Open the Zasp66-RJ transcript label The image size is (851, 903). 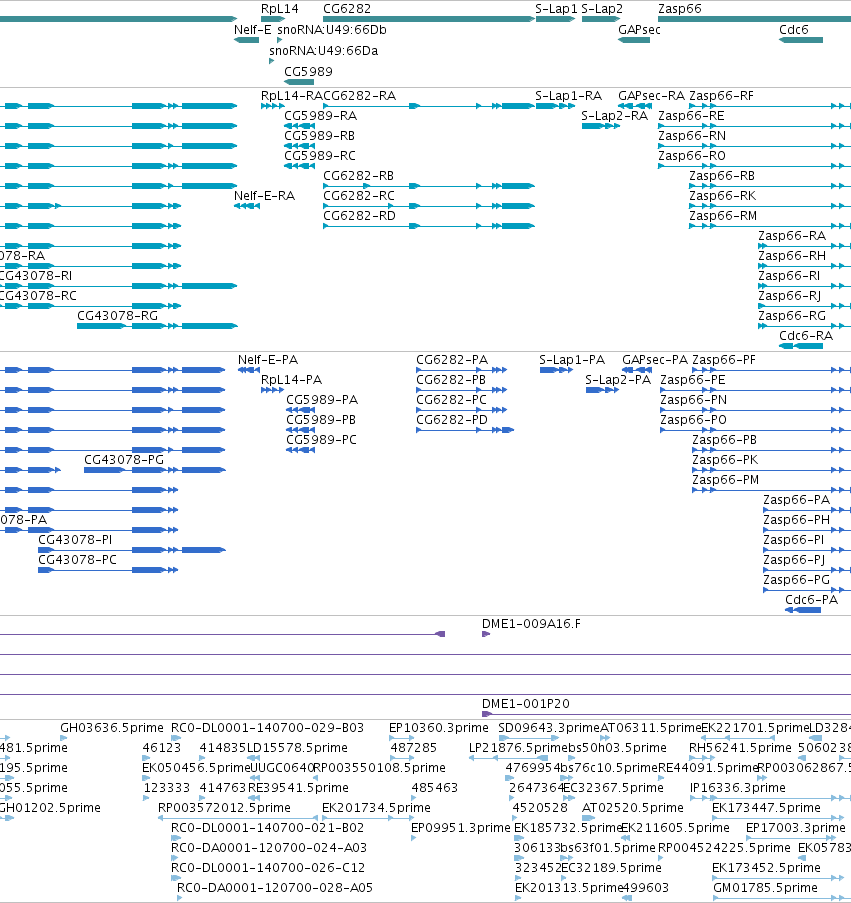(x=789, y=295)
